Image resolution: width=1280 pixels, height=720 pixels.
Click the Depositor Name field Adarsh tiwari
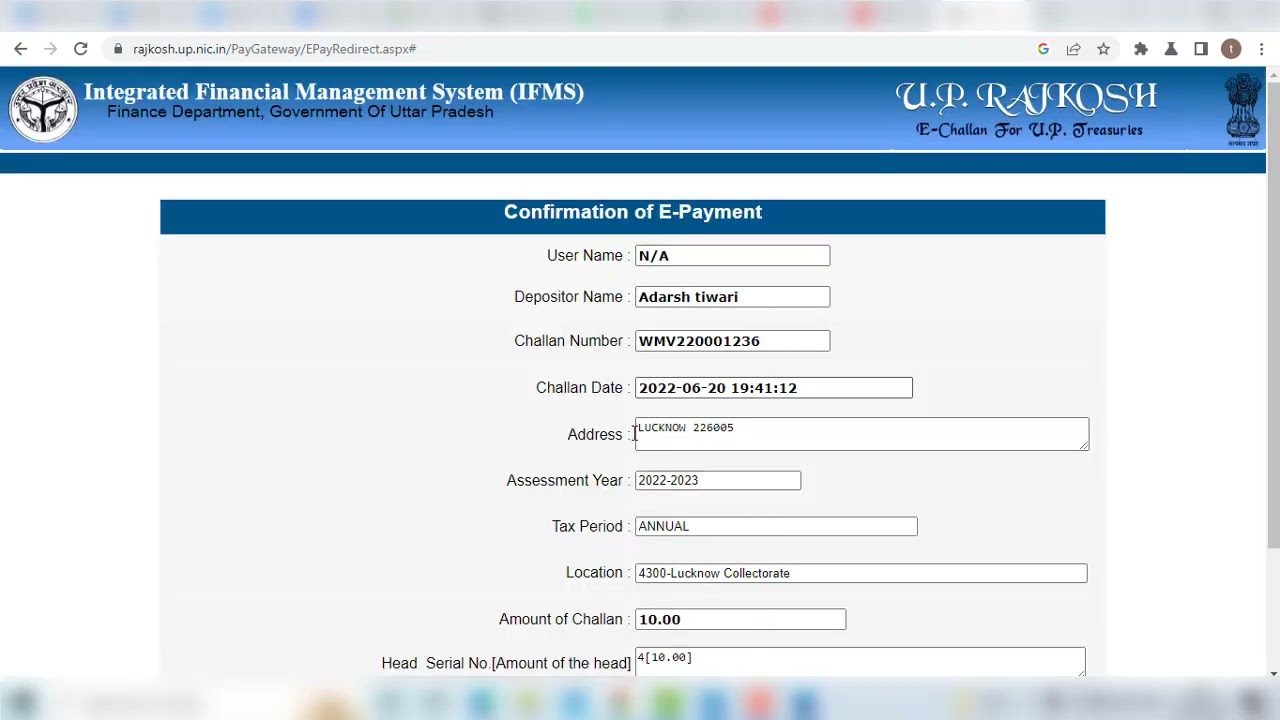tap(732, 297)
